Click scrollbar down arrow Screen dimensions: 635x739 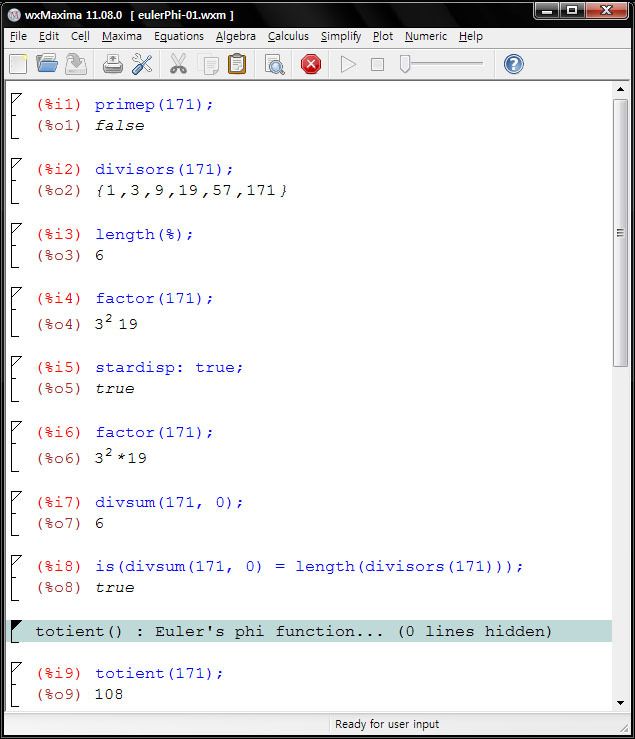coord(620,703)
